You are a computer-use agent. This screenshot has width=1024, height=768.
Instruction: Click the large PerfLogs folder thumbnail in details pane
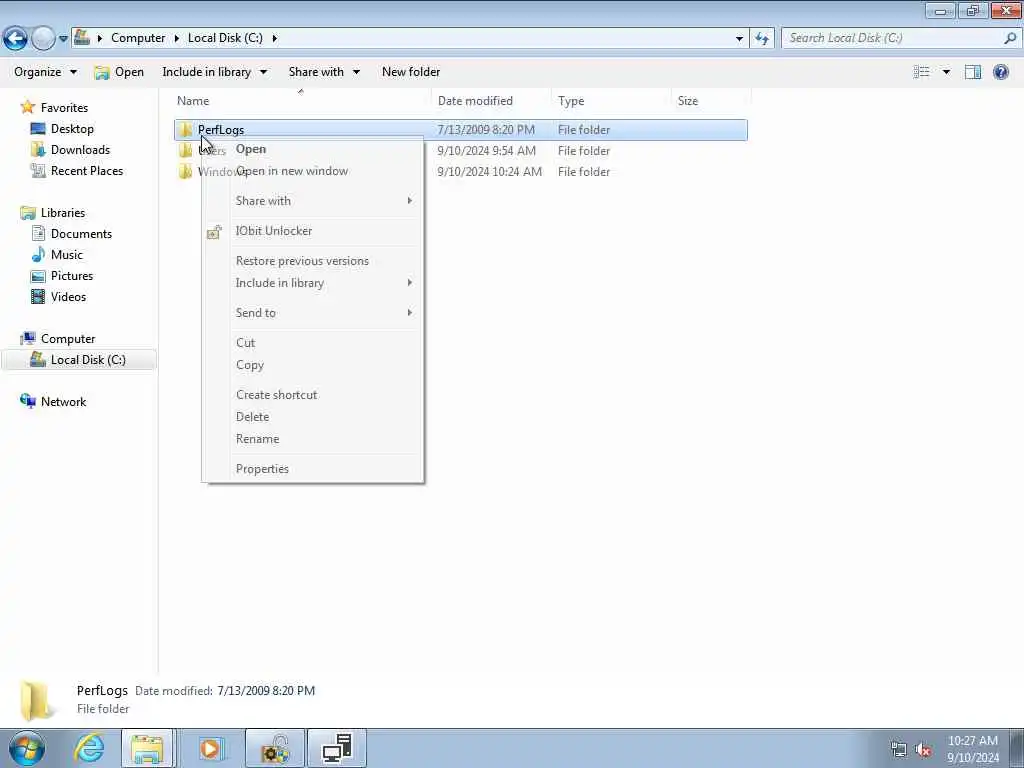[x=35, y=700]
